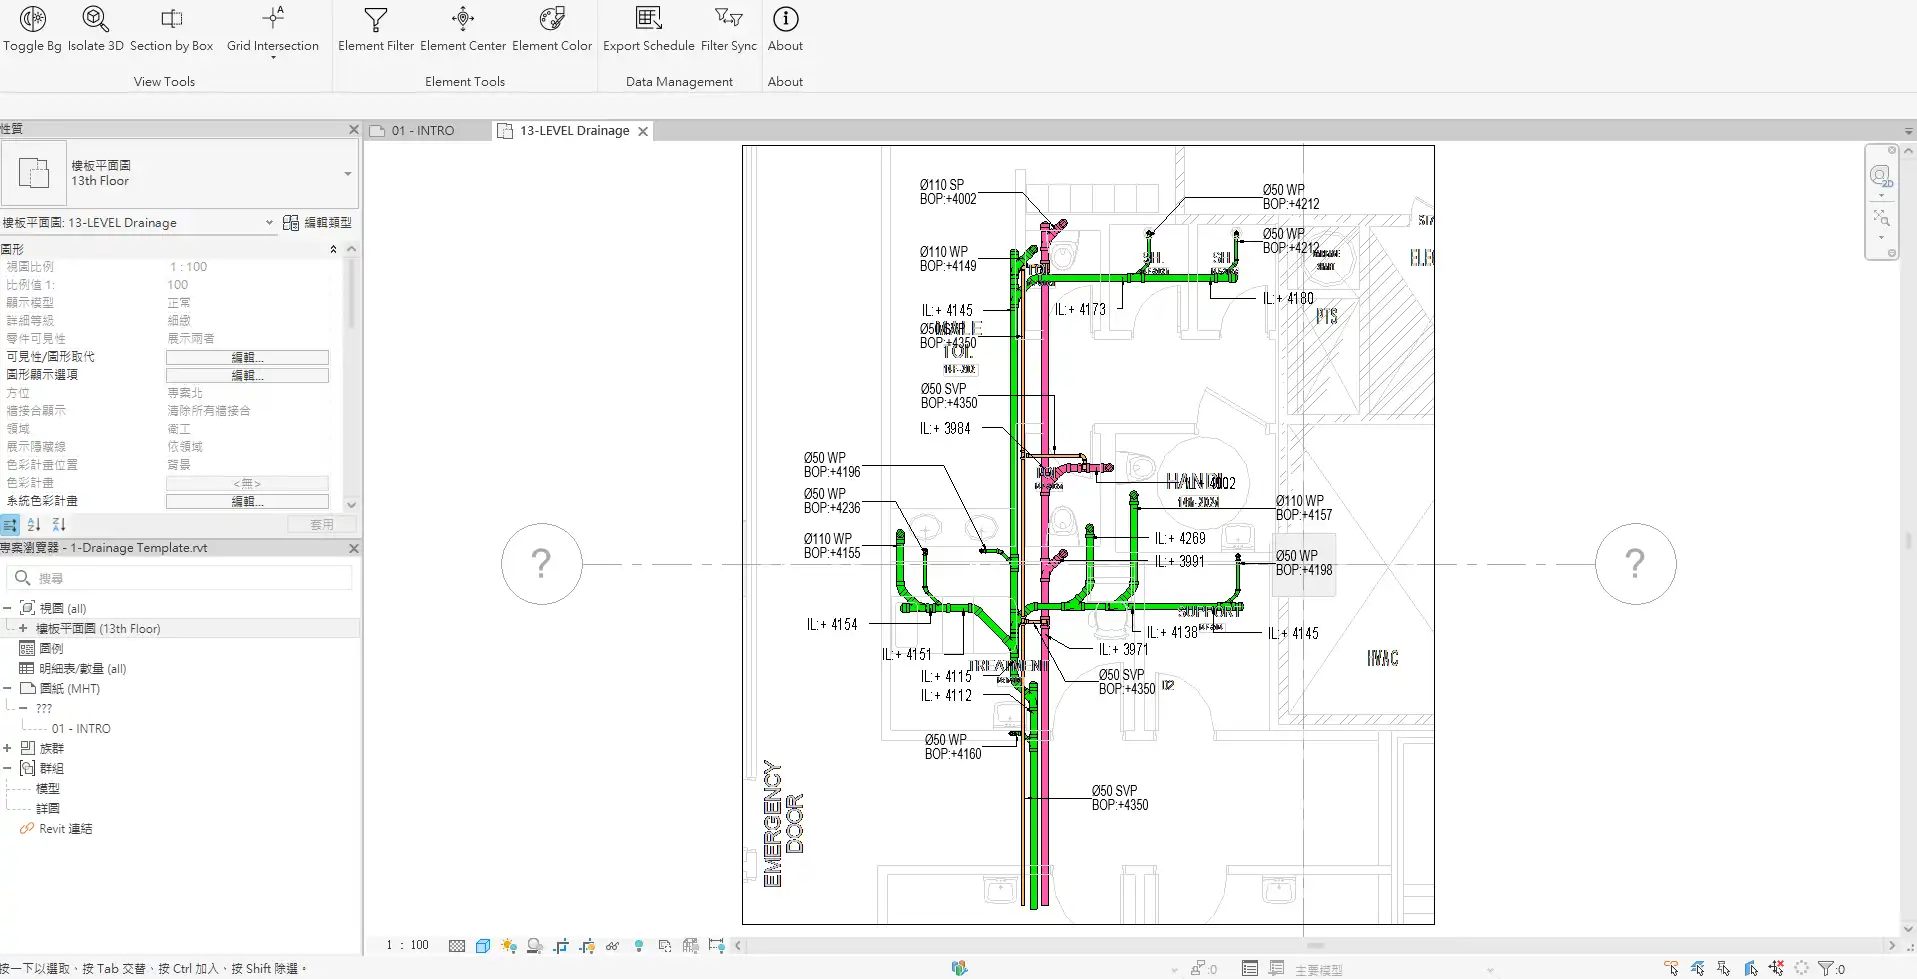Toggle show crop region icon
The image size is (1917, 979).
click(587, 945)
